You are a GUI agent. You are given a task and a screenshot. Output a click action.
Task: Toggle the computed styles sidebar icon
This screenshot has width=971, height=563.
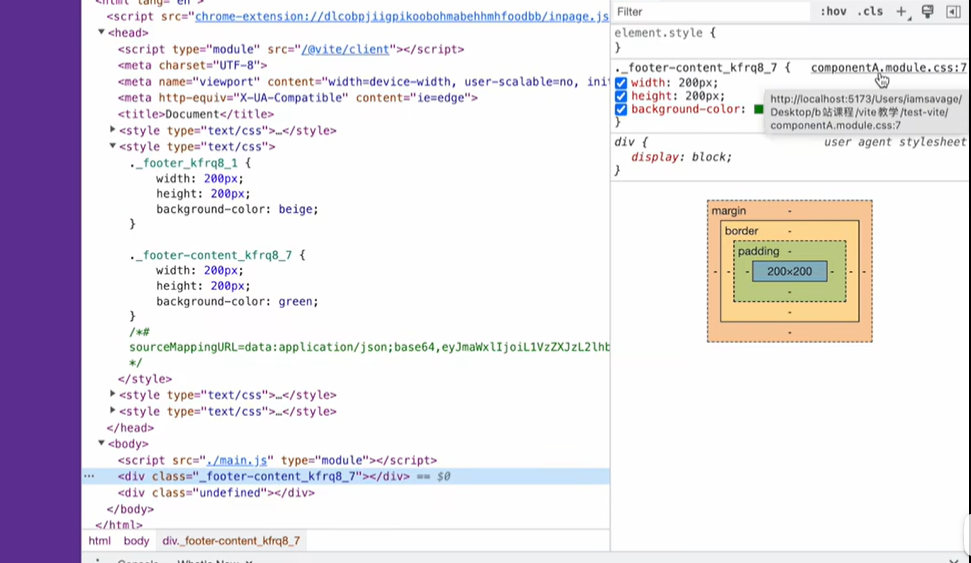tap(953, 12)
